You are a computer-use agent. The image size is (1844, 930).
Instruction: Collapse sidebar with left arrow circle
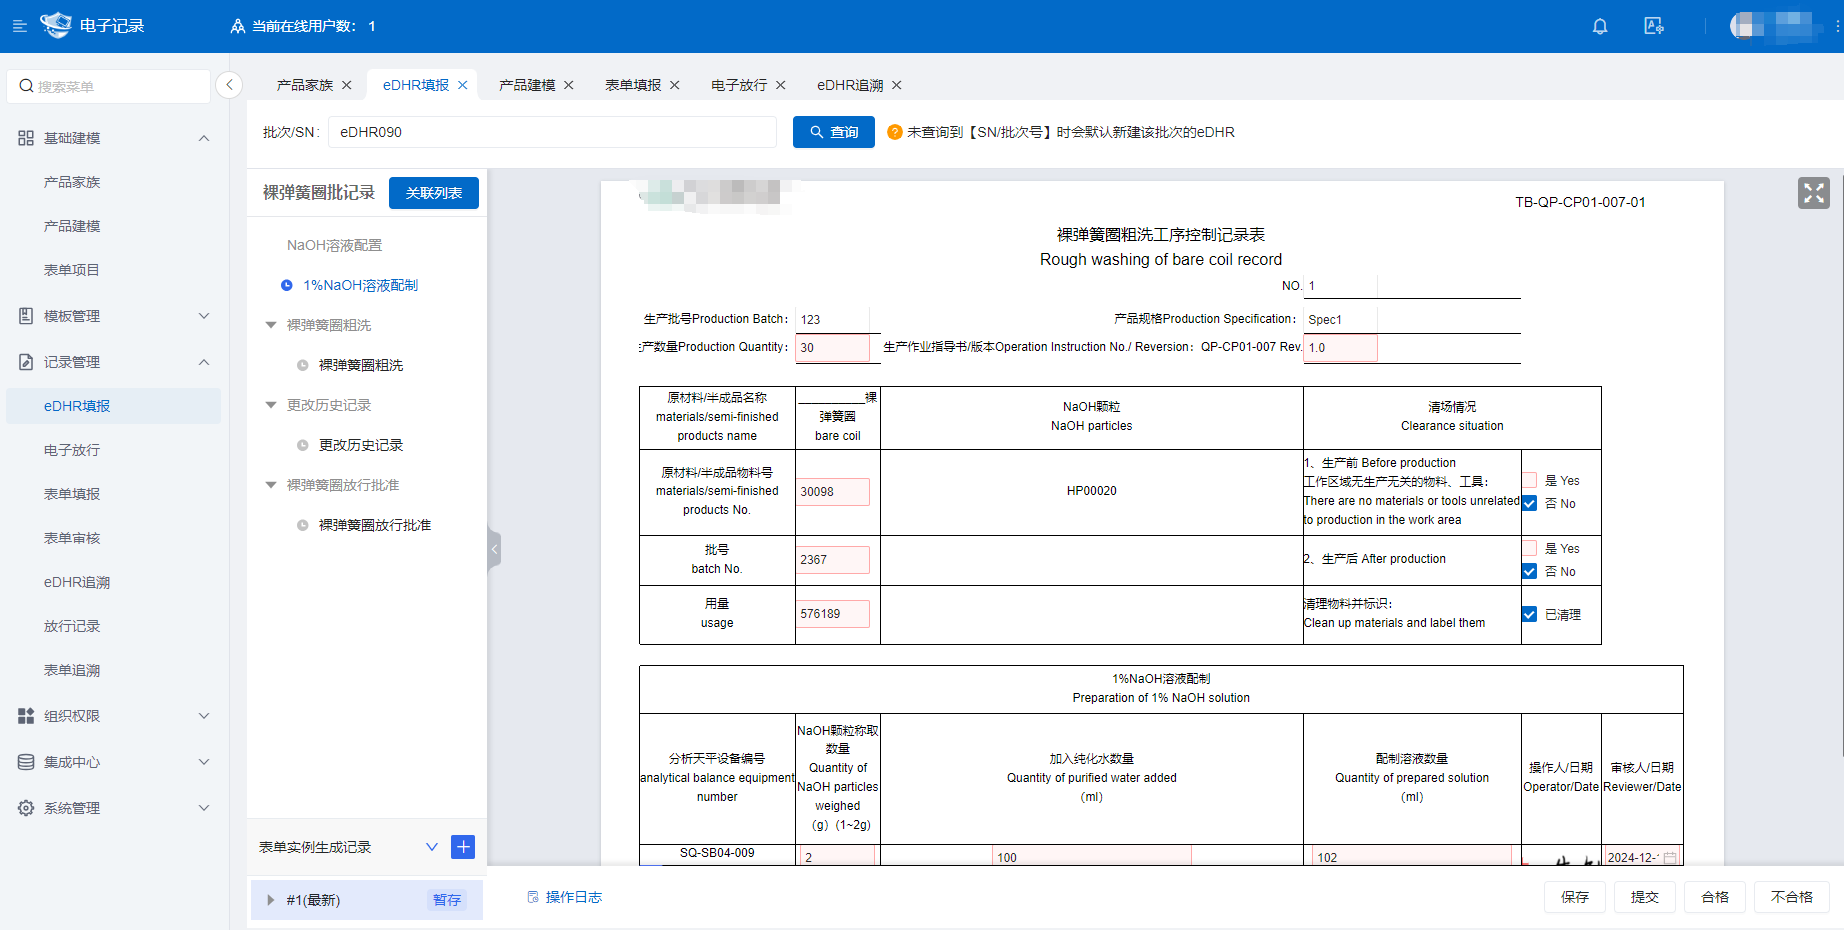(x=229, y=85)
